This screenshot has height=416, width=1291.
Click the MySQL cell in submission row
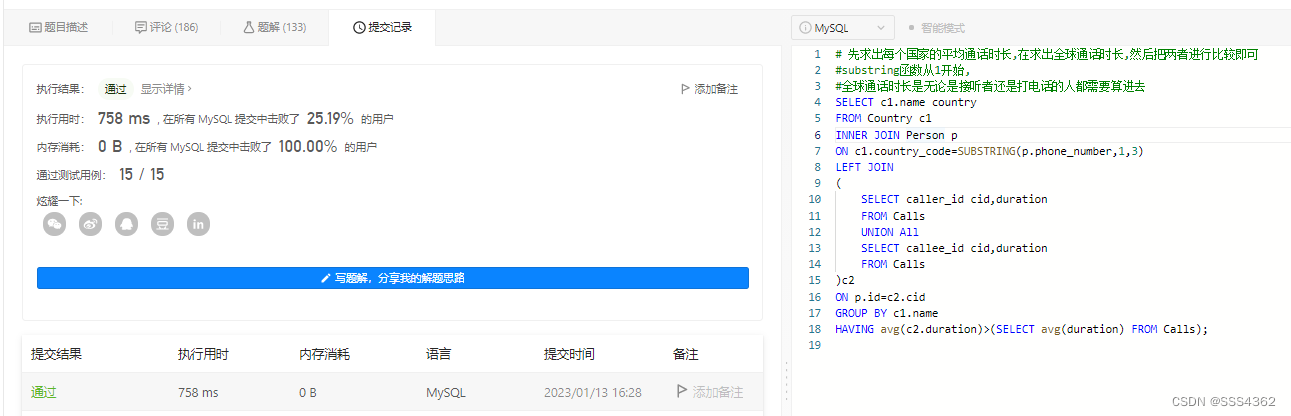[444, 393]
